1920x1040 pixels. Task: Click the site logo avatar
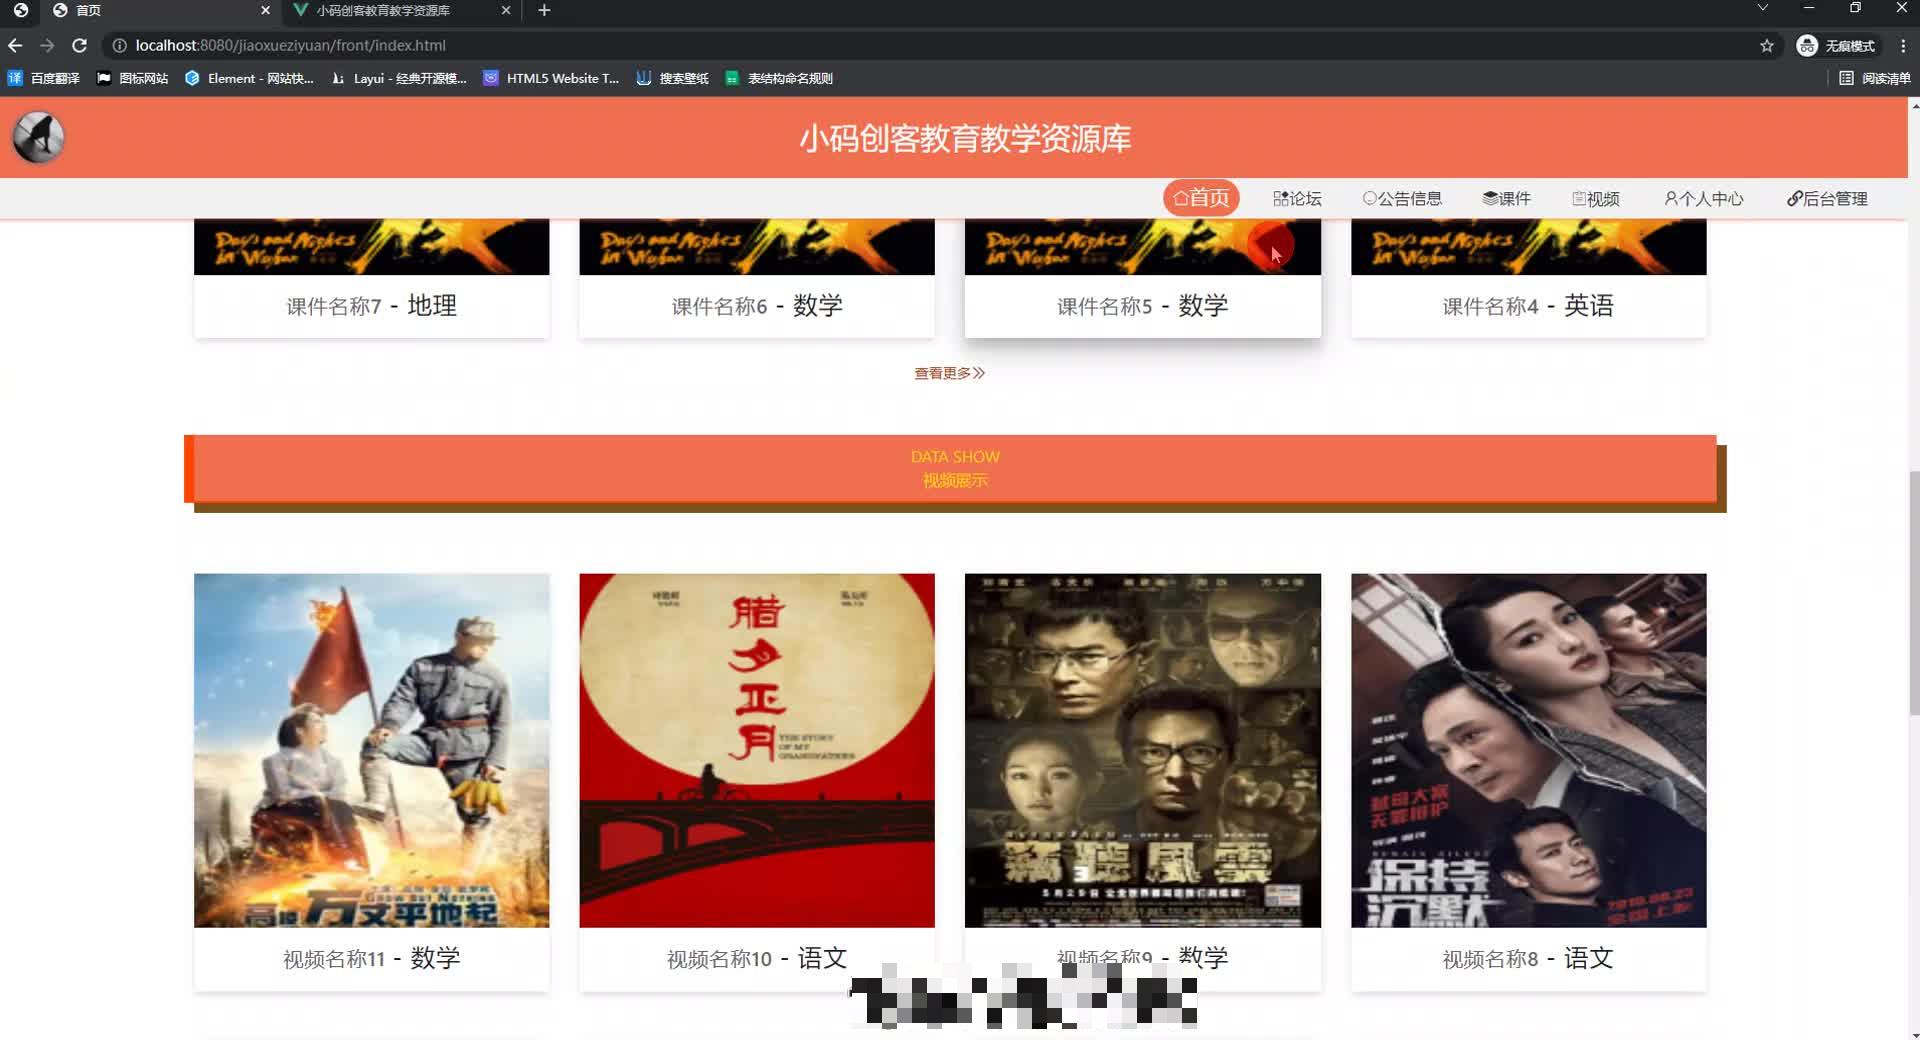pyautogui.click(x=38, y=138)
